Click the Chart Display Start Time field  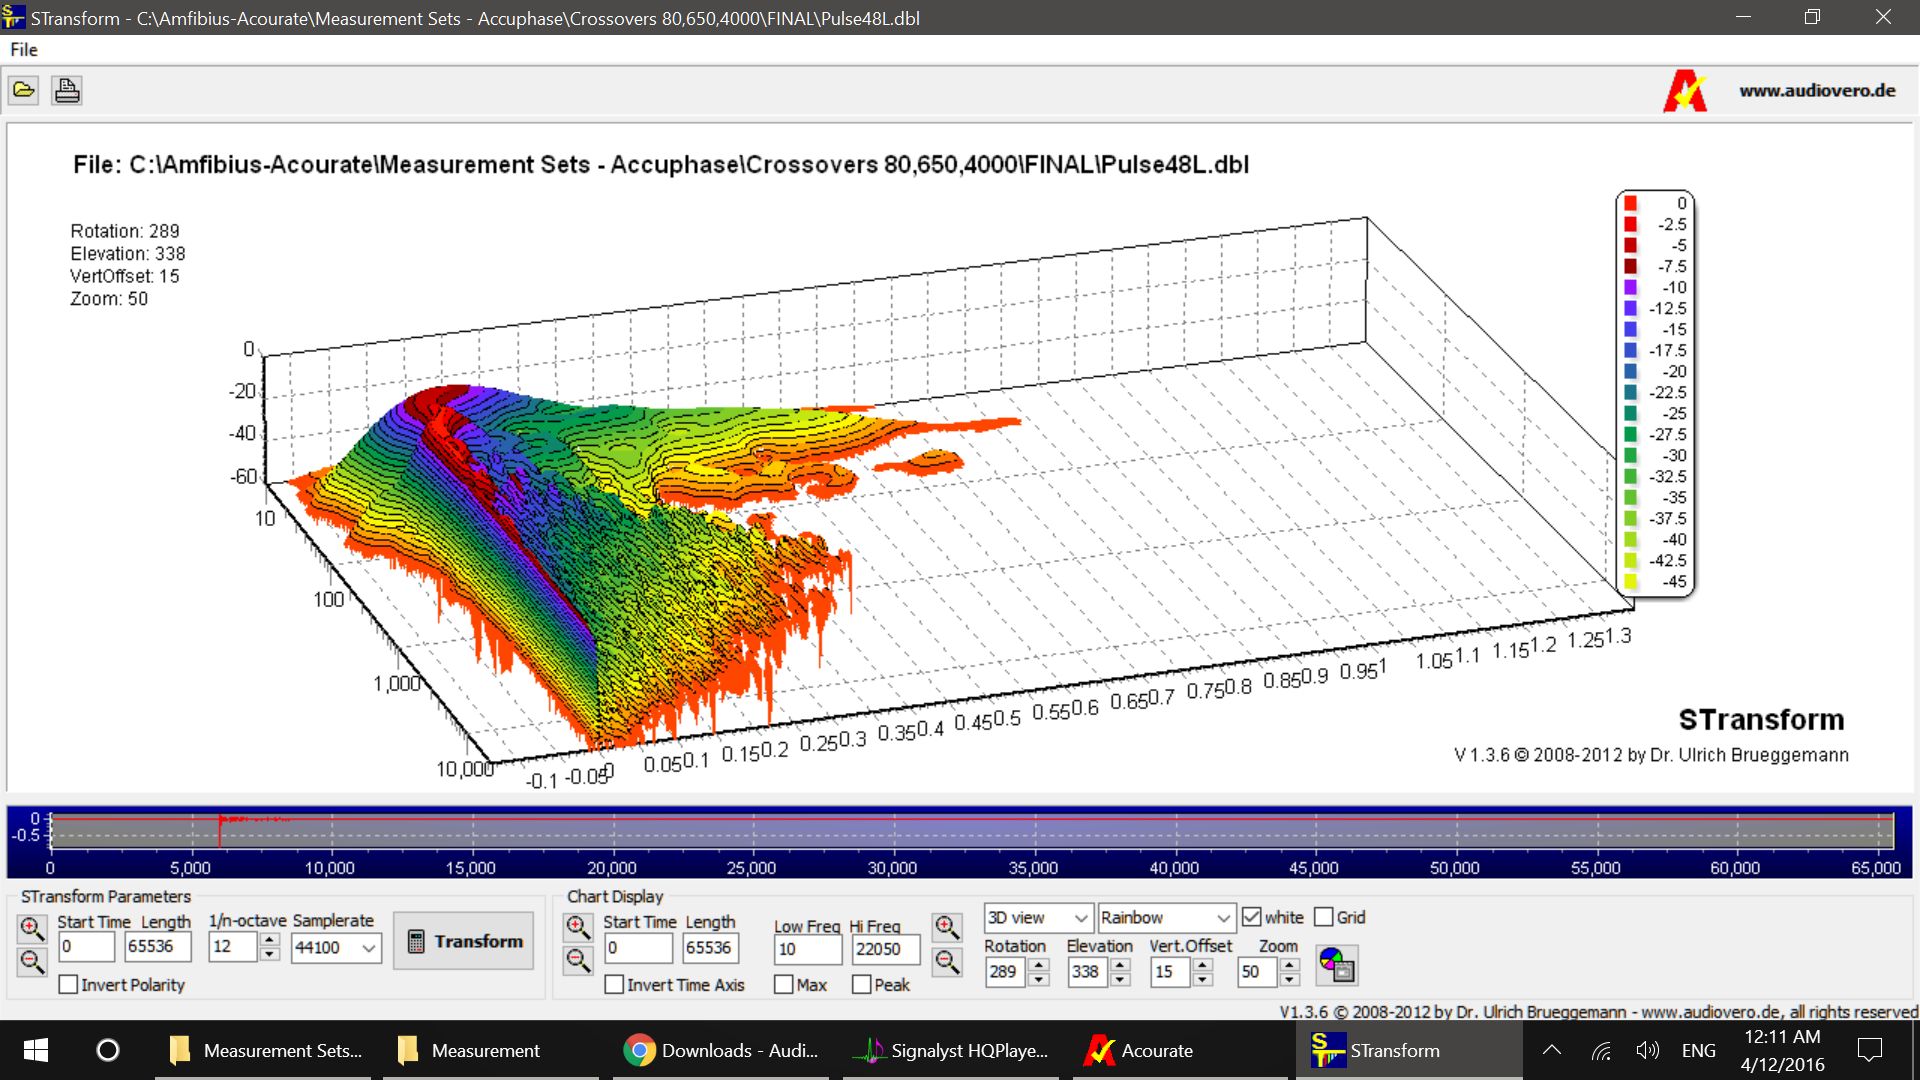click(638, 948)
